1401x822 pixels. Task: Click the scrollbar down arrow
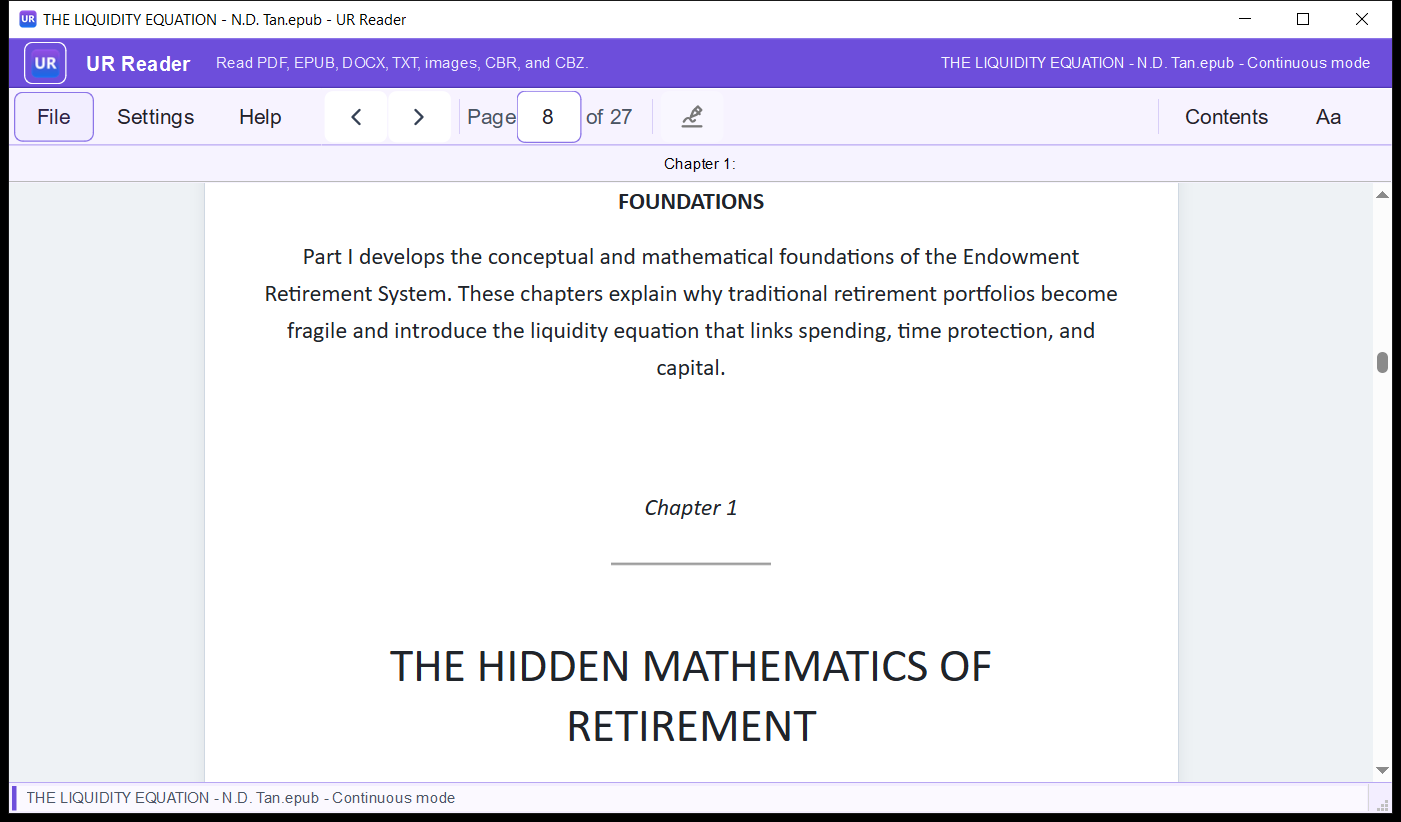click(1383, 770)
